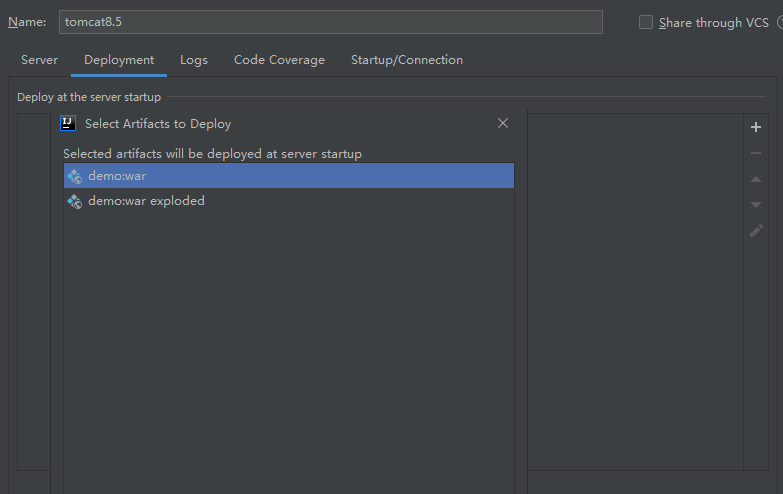Open the Code Coverage tab
The height and width of the screenshot is (494, 783).
pos(279,60)
